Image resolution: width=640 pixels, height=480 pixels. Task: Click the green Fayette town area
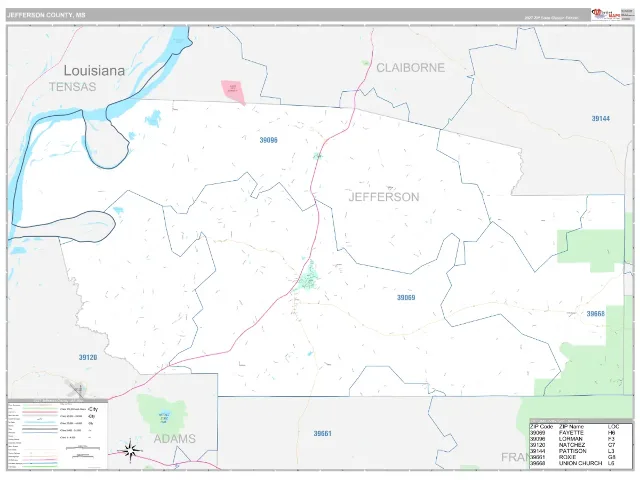[x=308, y=278]
